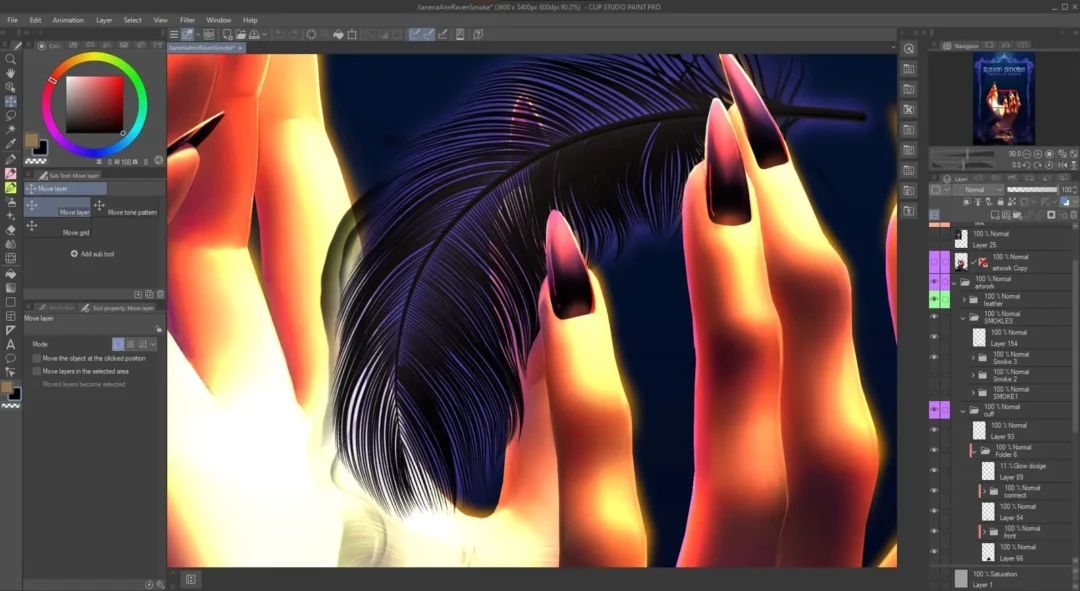This screenshot has width=1080, height=591.
Task: Choose the Text tool
Action: pyautogui.click(x=11, y=344)
